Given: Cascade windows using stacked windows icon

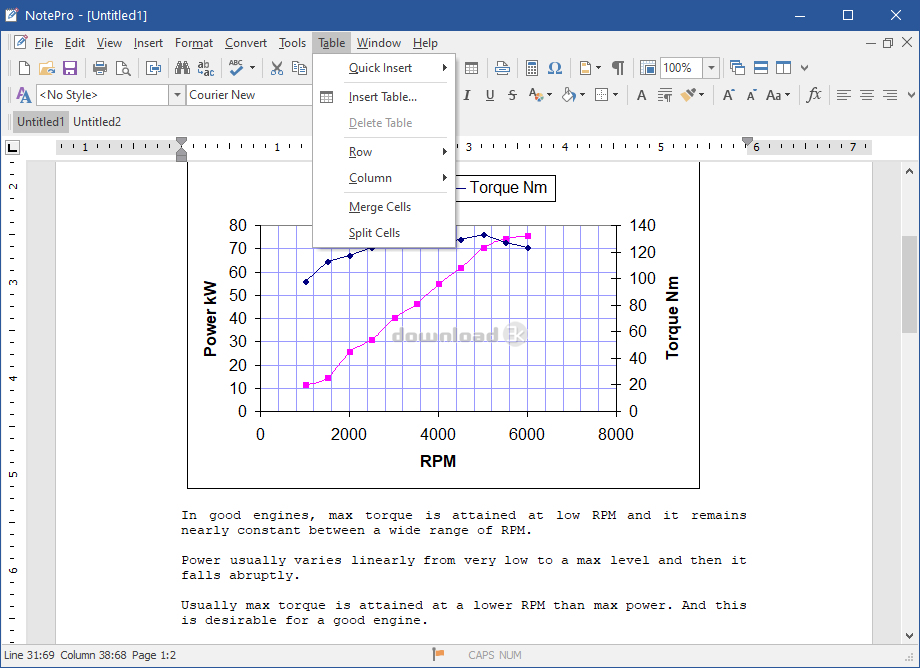Looking at the screenshot, I should [738, 68].
